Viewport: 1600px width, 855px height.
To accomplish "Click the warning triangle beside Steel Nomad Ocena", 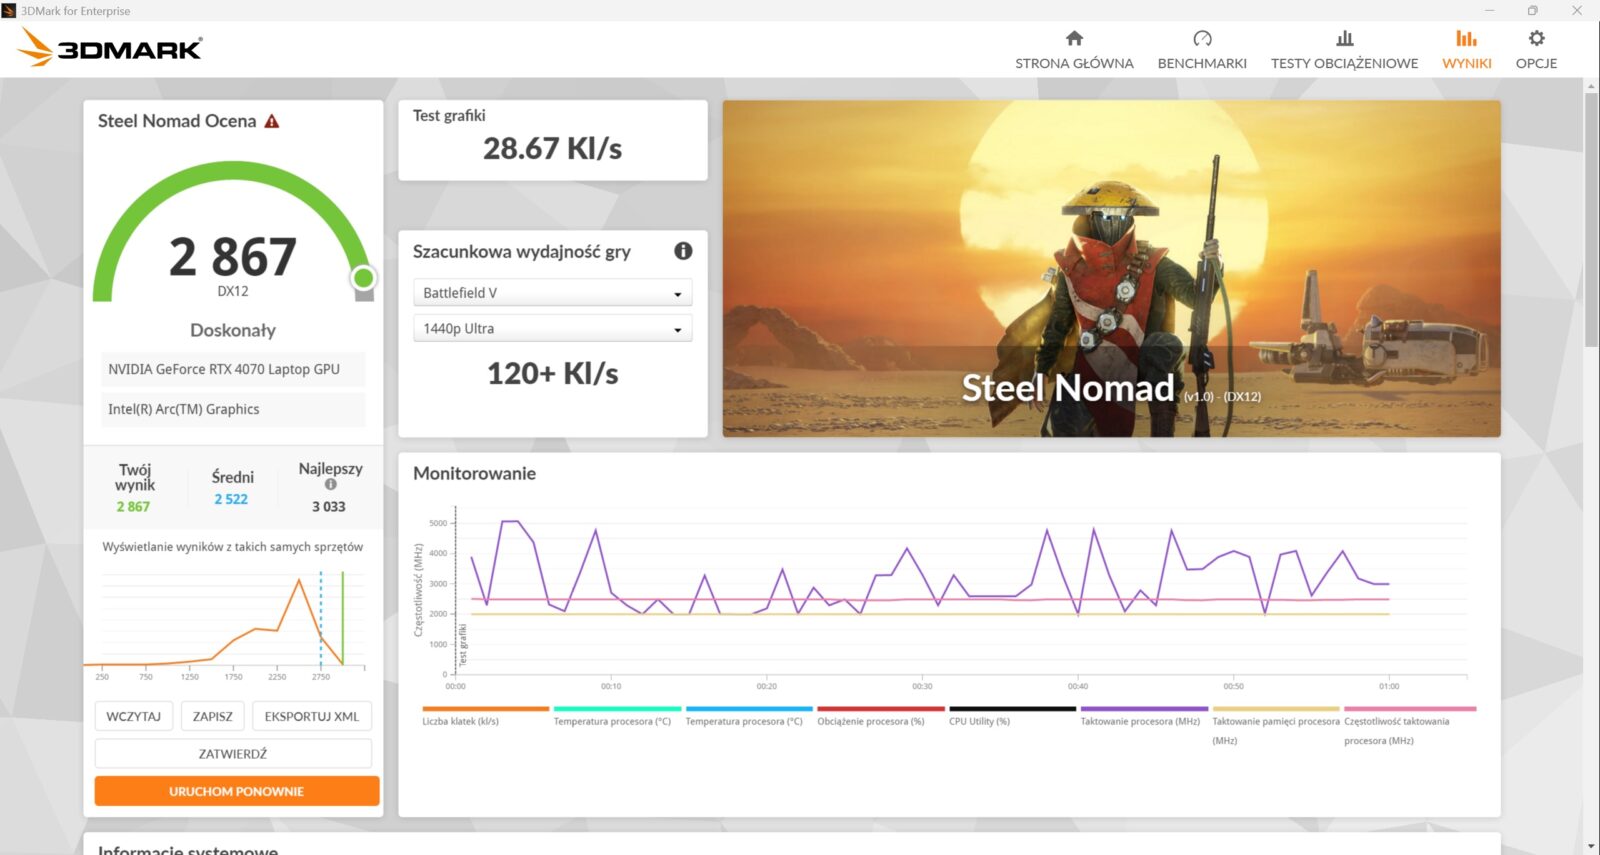I will click(x=272, y=121).
